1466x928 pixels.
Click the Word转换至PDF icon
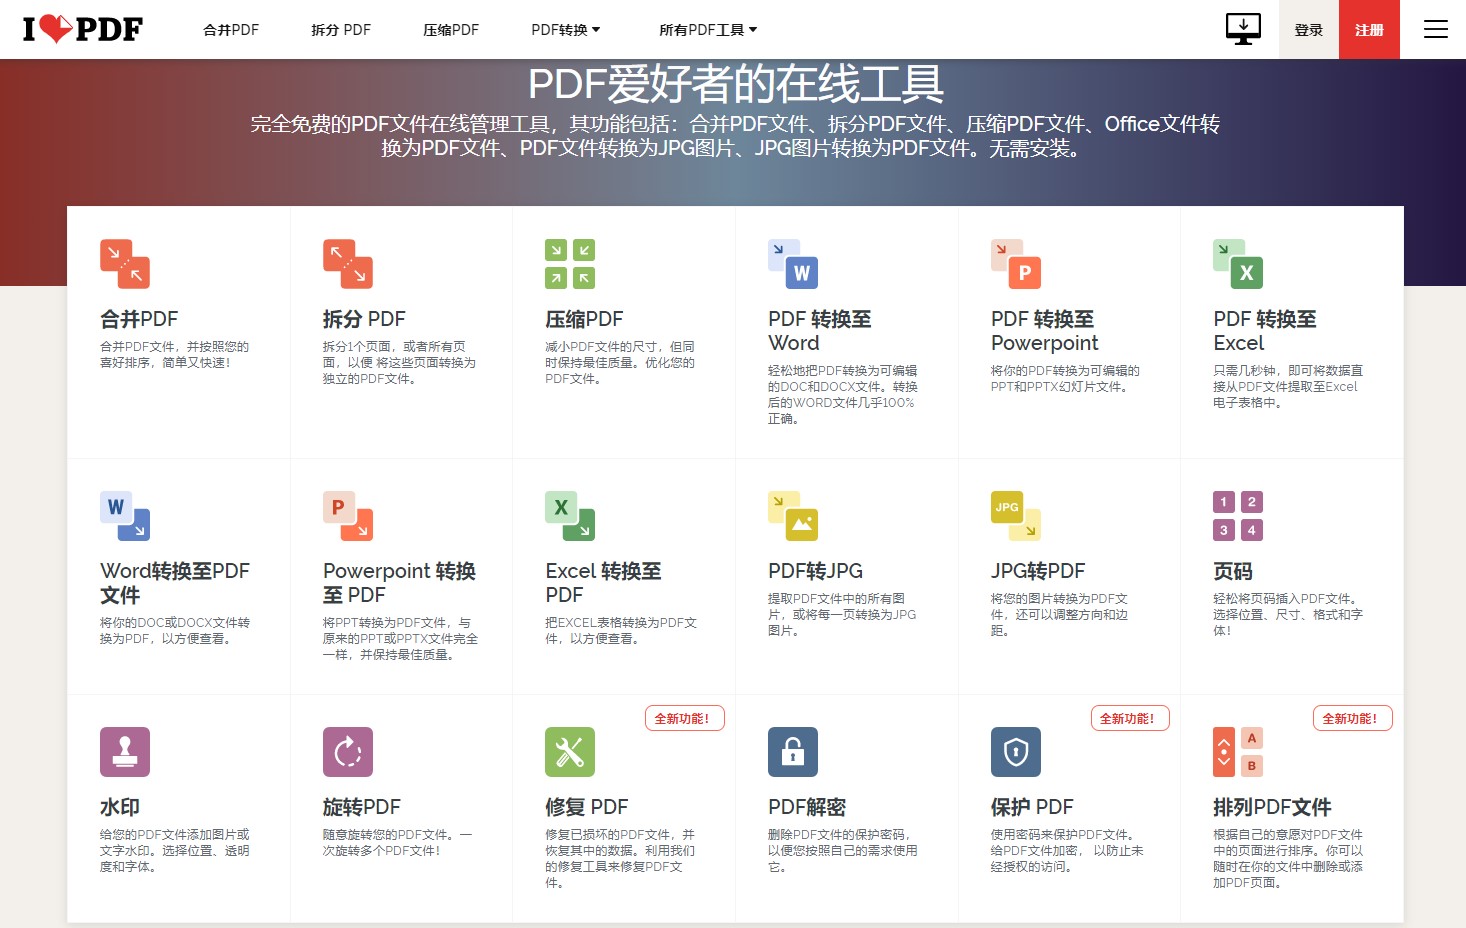(125, 516)
